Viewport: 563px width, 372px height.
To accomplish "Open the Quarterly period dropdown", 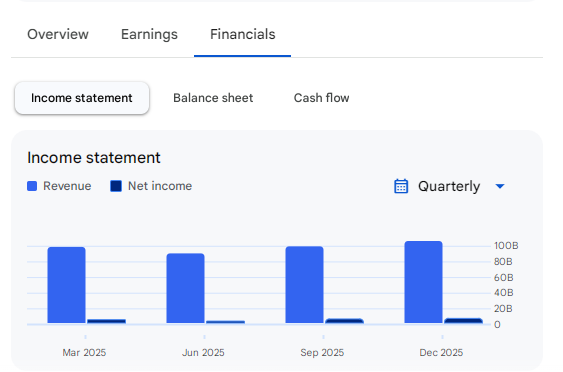I will click(449, 186).
